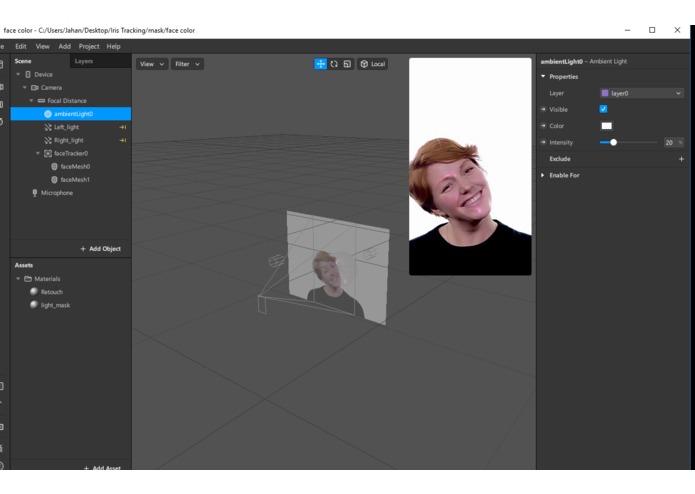This screenshot has height=494, width=695.
Task: Click the Microphone icon in Scene
Action: tap(35, 193)
